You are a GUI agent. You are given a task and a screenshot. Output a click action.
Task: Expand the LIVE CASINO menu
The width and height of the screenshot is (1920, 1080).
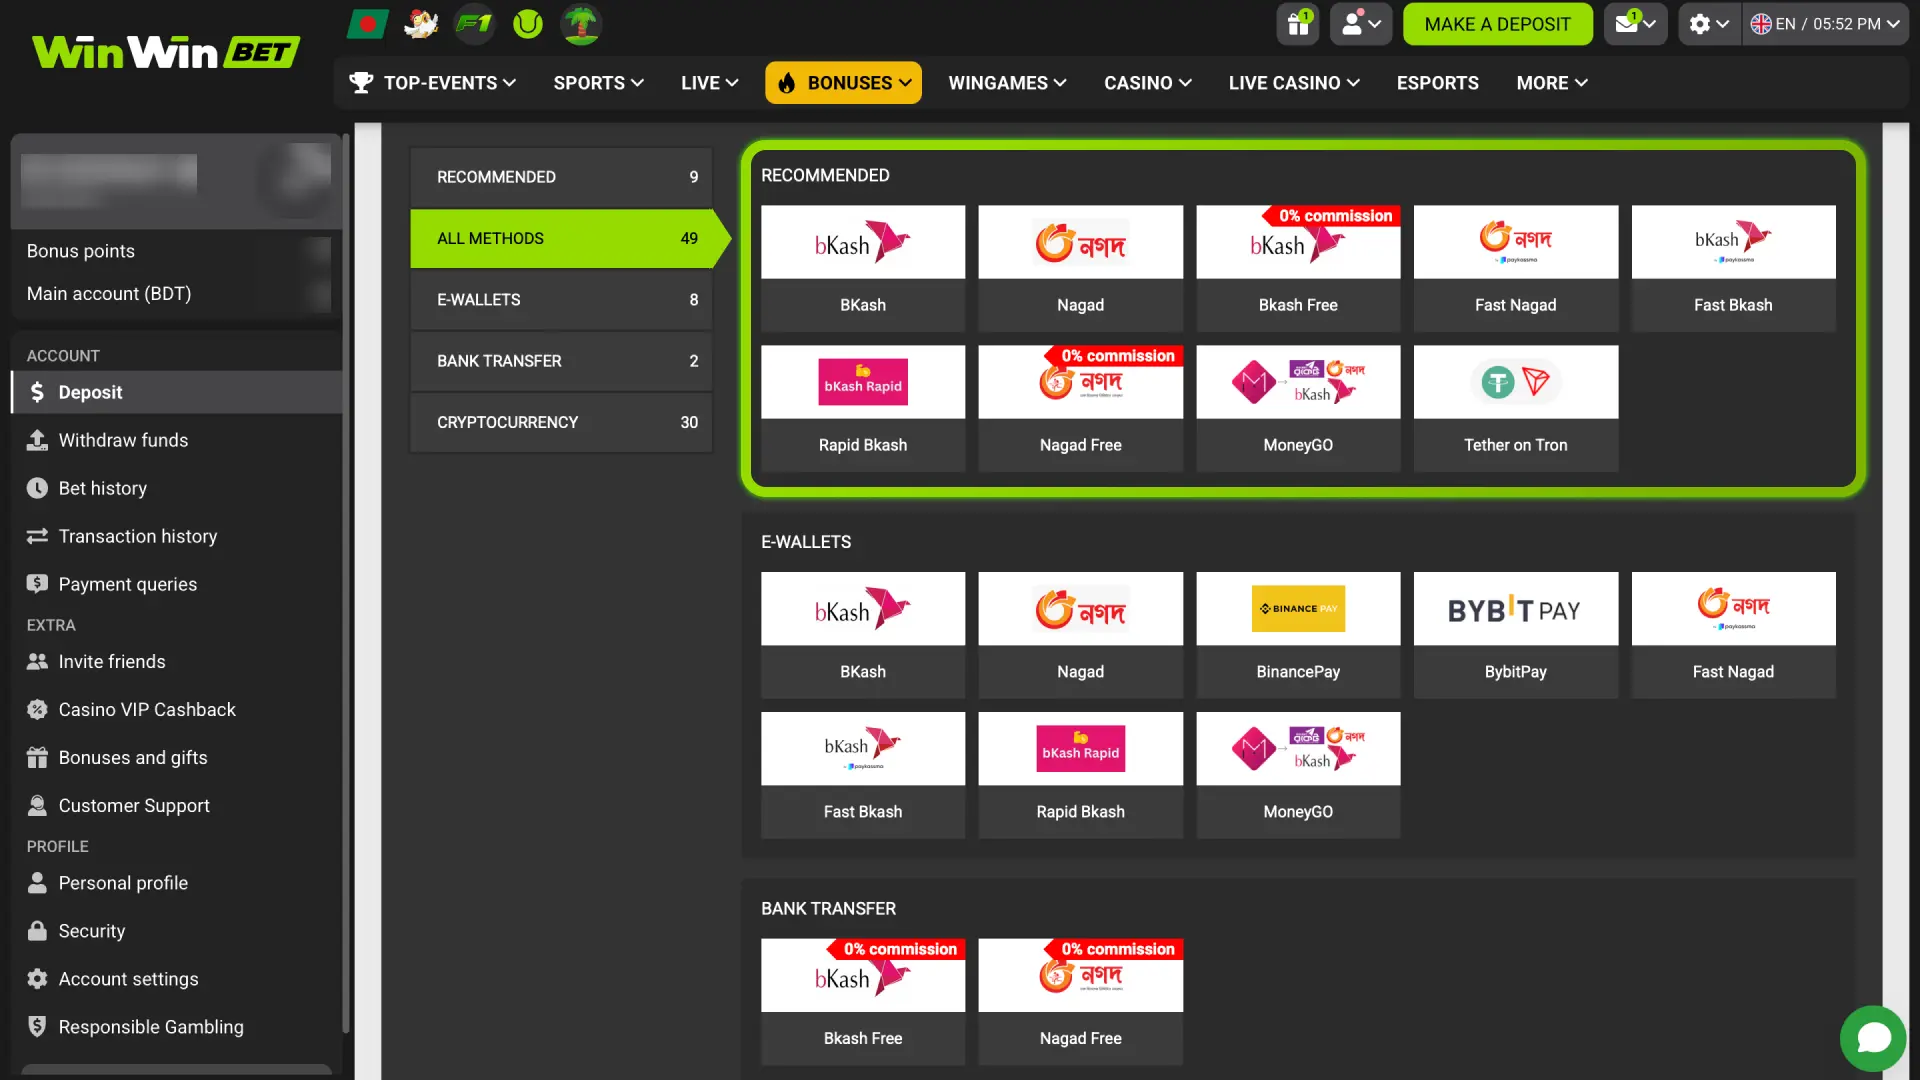click(1294, 83)
